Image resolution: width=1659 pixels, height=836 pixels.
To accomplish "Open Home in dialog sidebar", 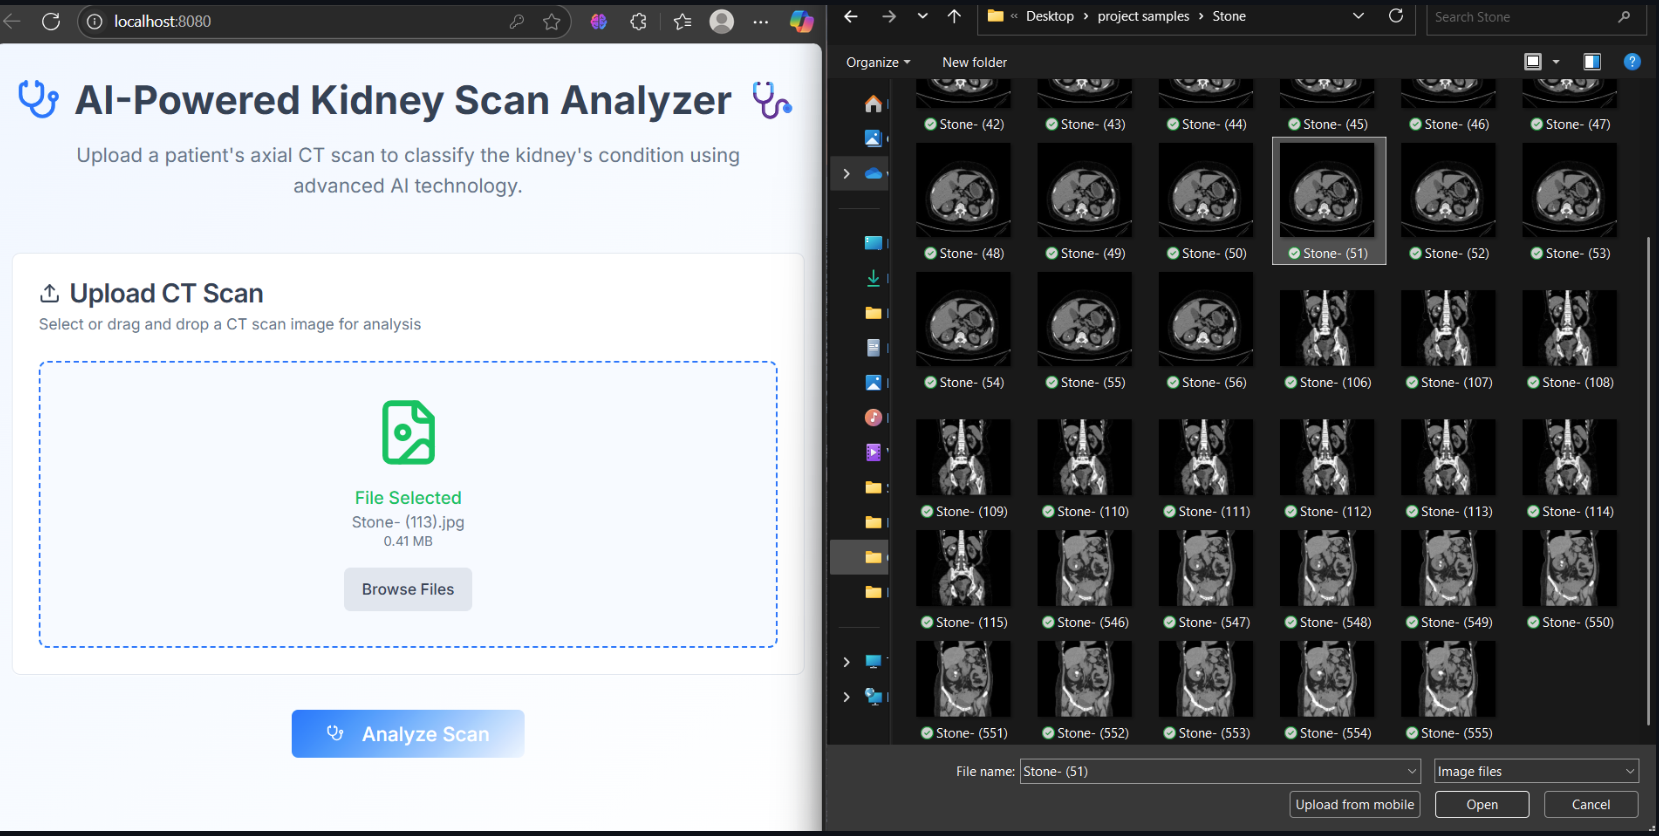I will [873, 104].
